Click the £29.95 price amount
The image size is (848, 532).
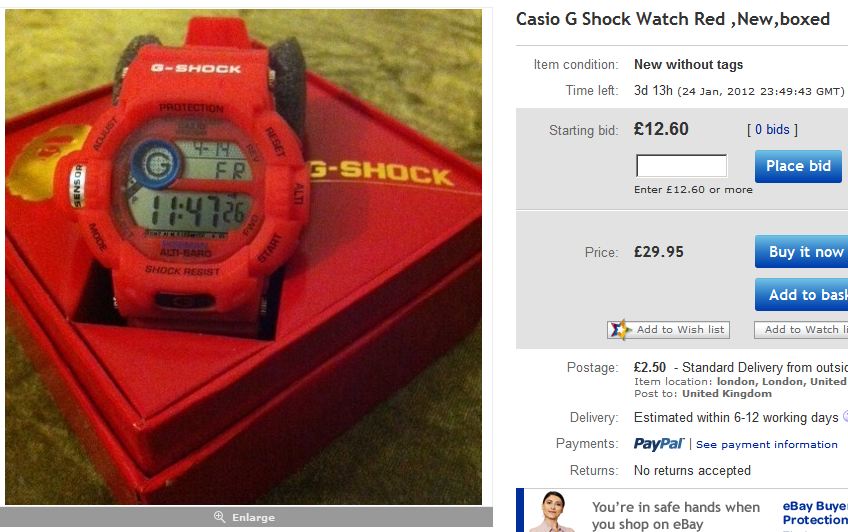pos(659,252)
